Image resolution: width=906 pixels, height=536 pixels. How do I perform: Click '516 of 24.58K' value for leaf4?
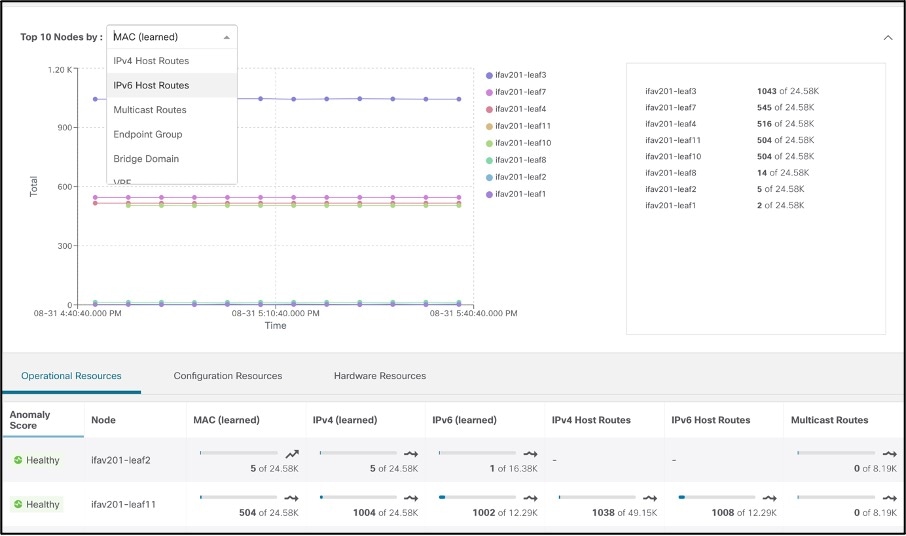786,124
